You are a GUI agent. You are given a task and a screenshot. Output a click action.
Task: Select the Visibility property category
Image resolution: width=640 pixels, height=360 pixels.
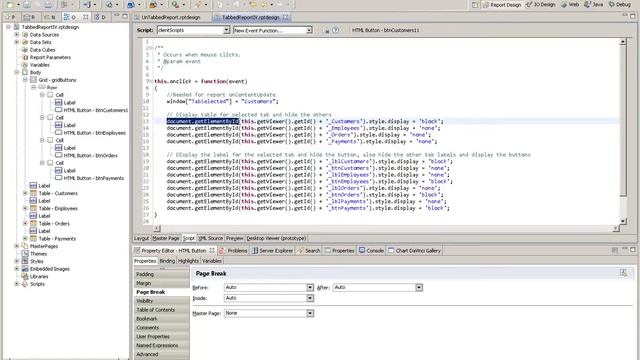click(162, 301)
